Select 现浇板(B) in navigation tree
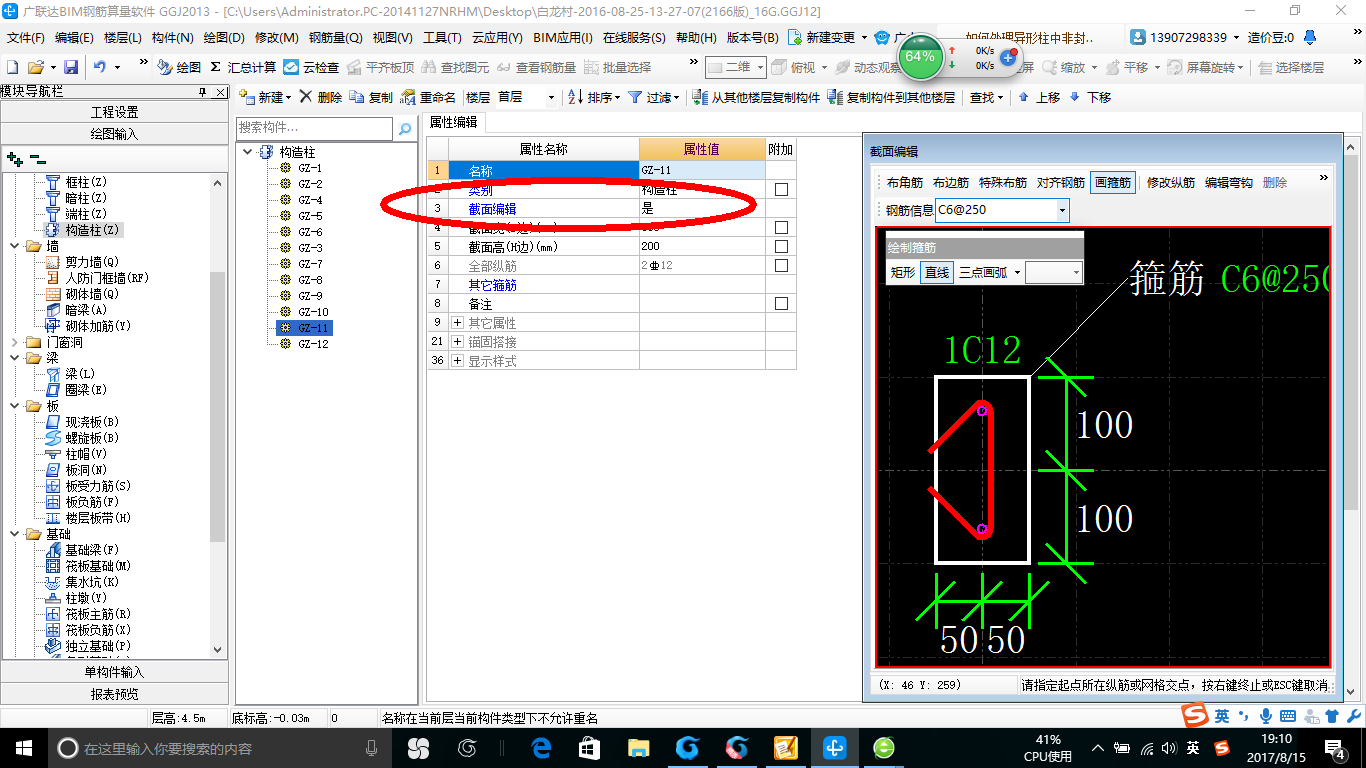The image size is (1366, 768). [x=92, y=422]
